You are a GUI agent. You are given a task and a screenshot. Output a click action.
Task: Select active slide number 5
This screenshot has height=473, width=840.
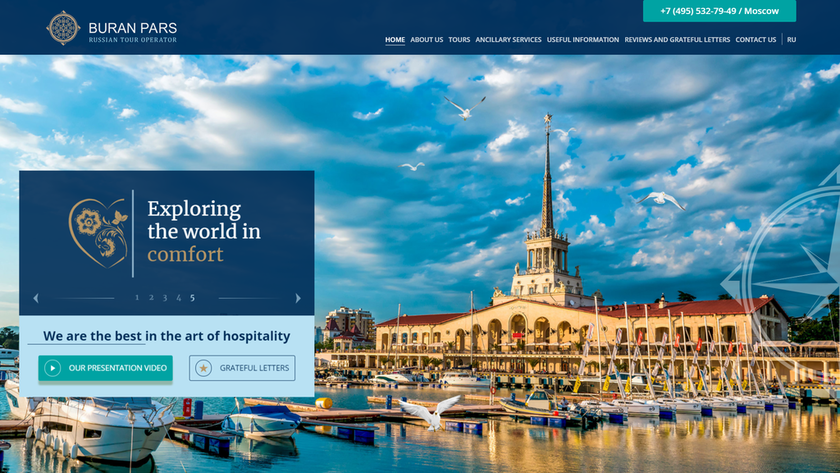192,298
